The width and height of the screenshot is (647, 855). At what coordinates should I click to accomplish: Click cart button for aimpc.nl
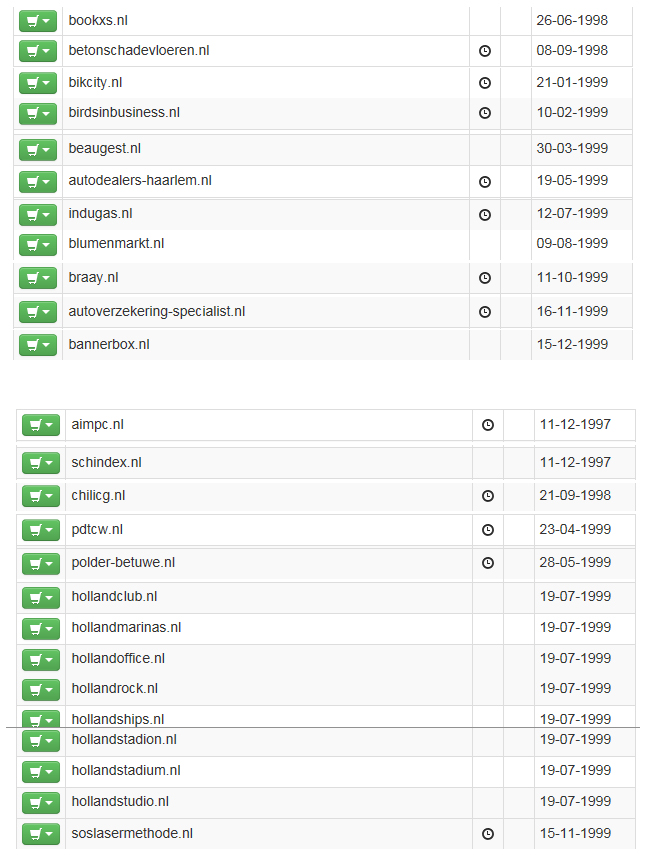[41, 425]
